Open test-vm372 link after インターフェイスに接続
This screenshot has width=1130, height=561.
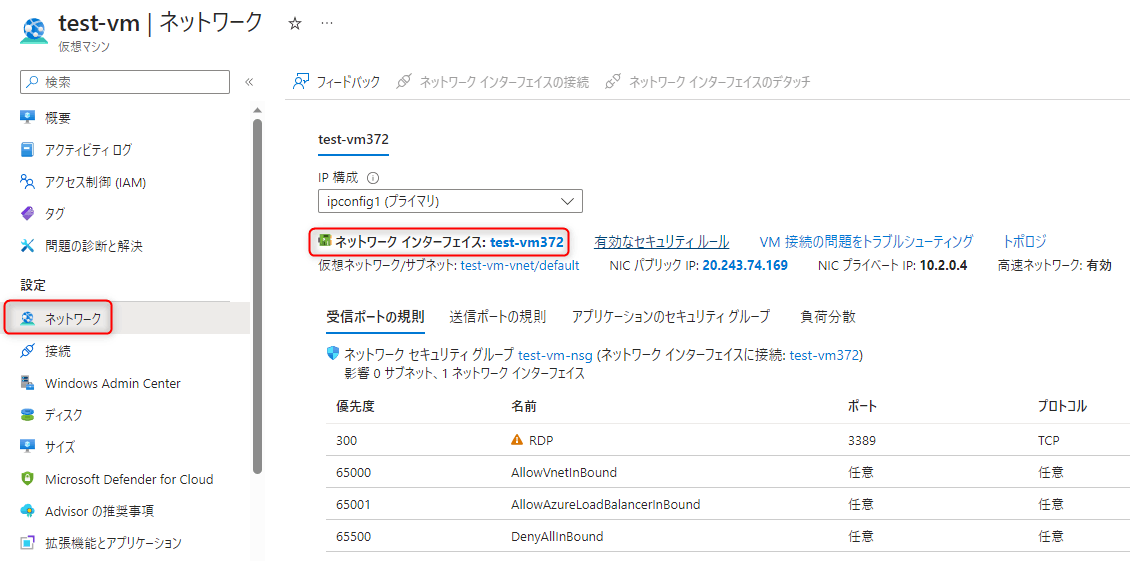pyautogui.click(x=824, y=355)
